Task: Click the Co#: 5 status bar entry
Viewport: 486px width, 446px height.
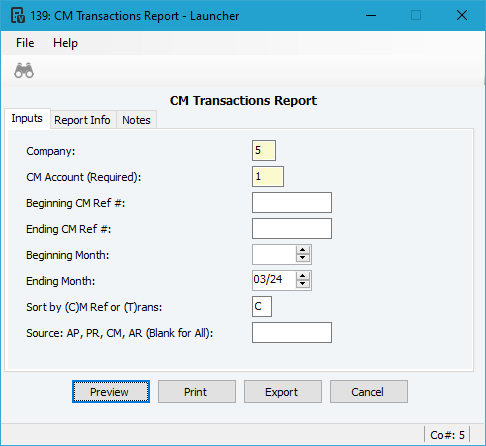Action: [x=447, y=435]
